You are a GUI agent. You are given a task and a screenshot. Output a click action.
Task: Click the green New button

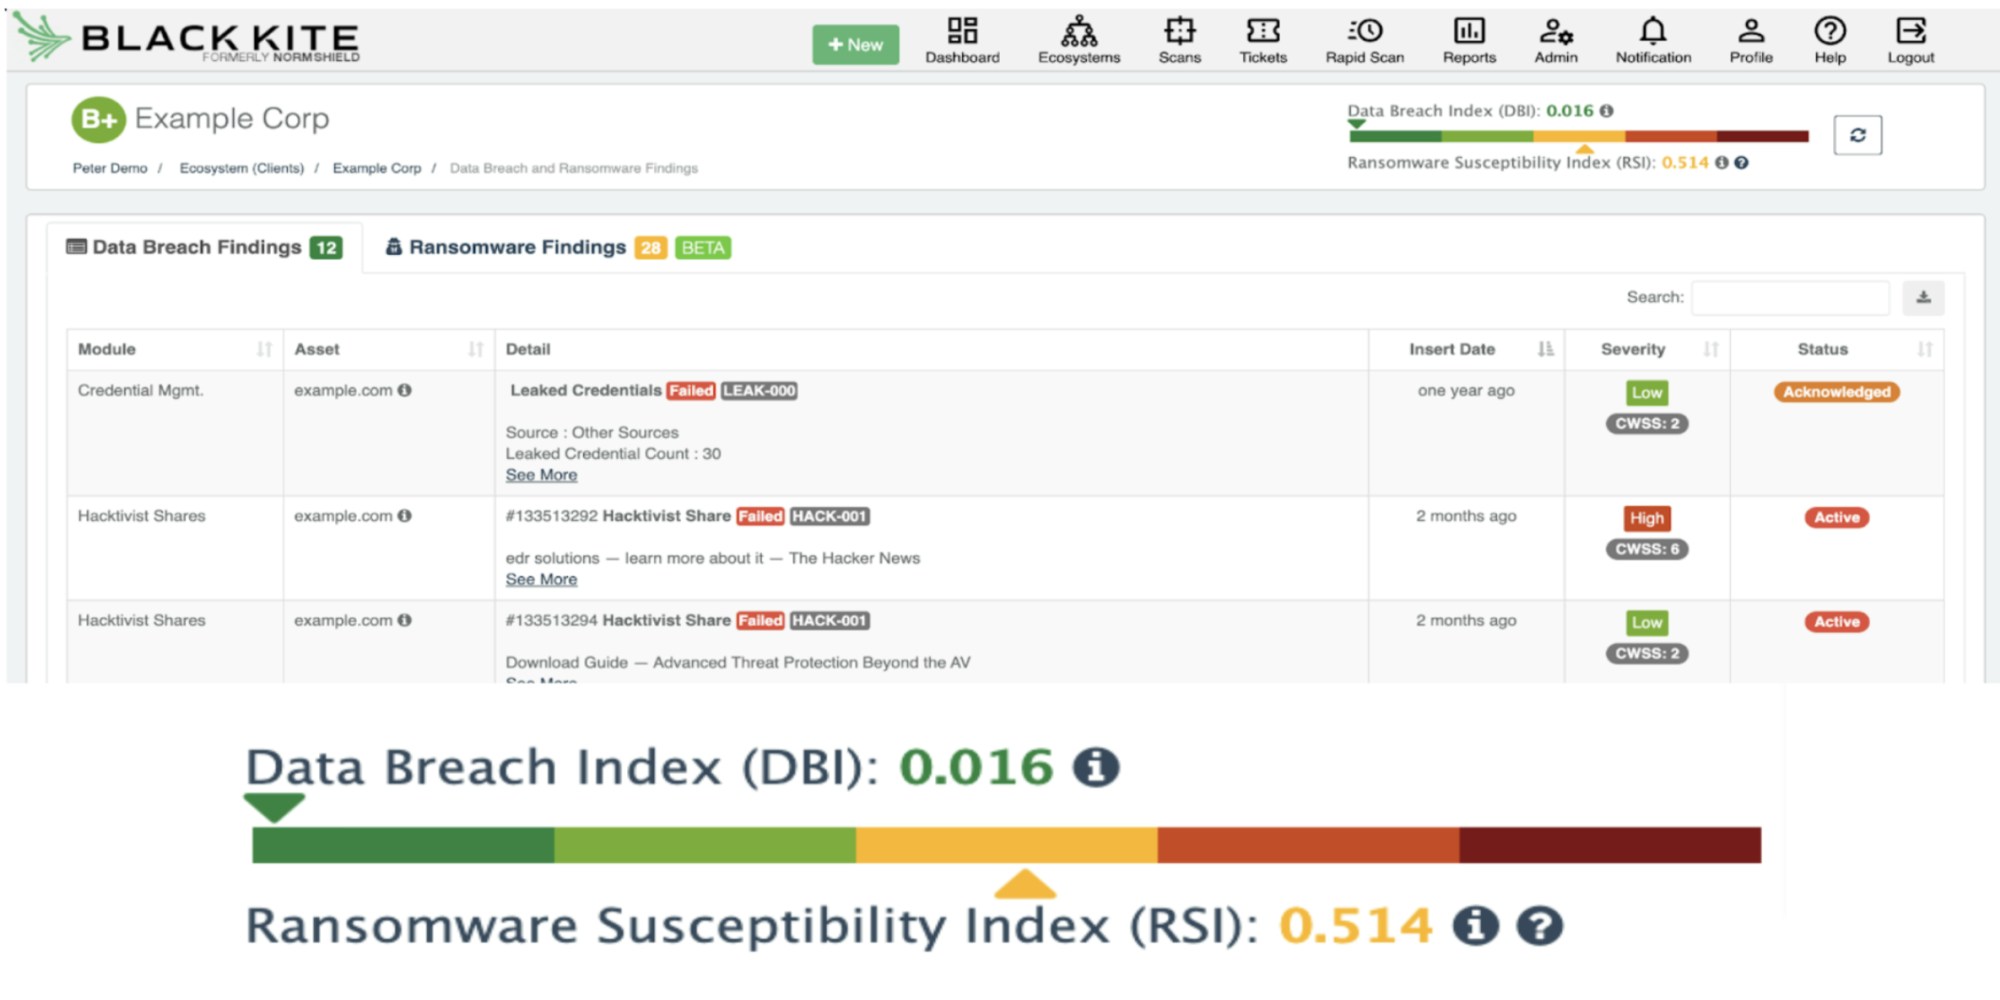click(x=855, y=45)
